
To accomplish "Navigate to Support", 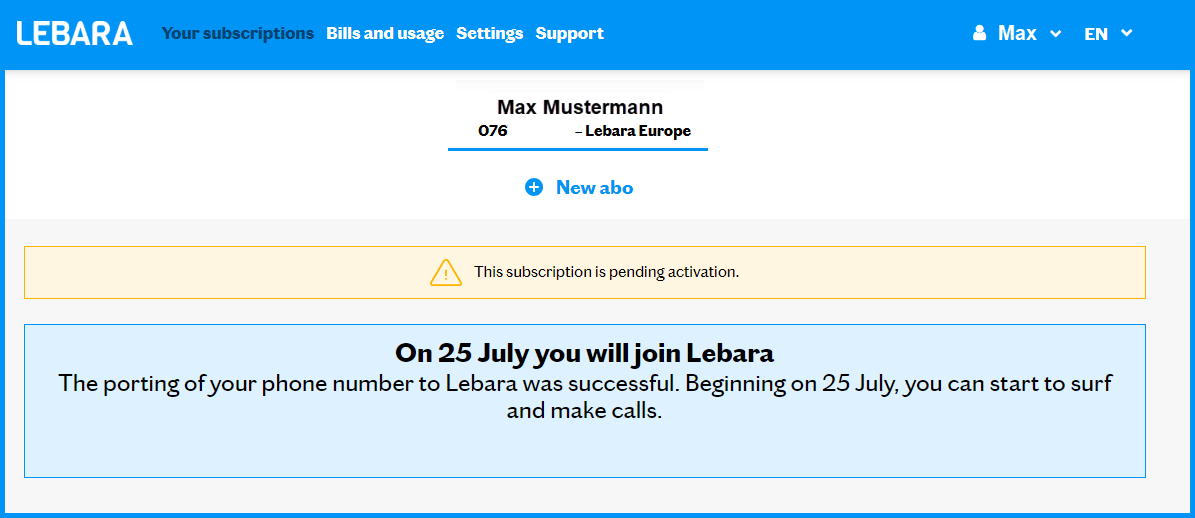I will 570,33.
